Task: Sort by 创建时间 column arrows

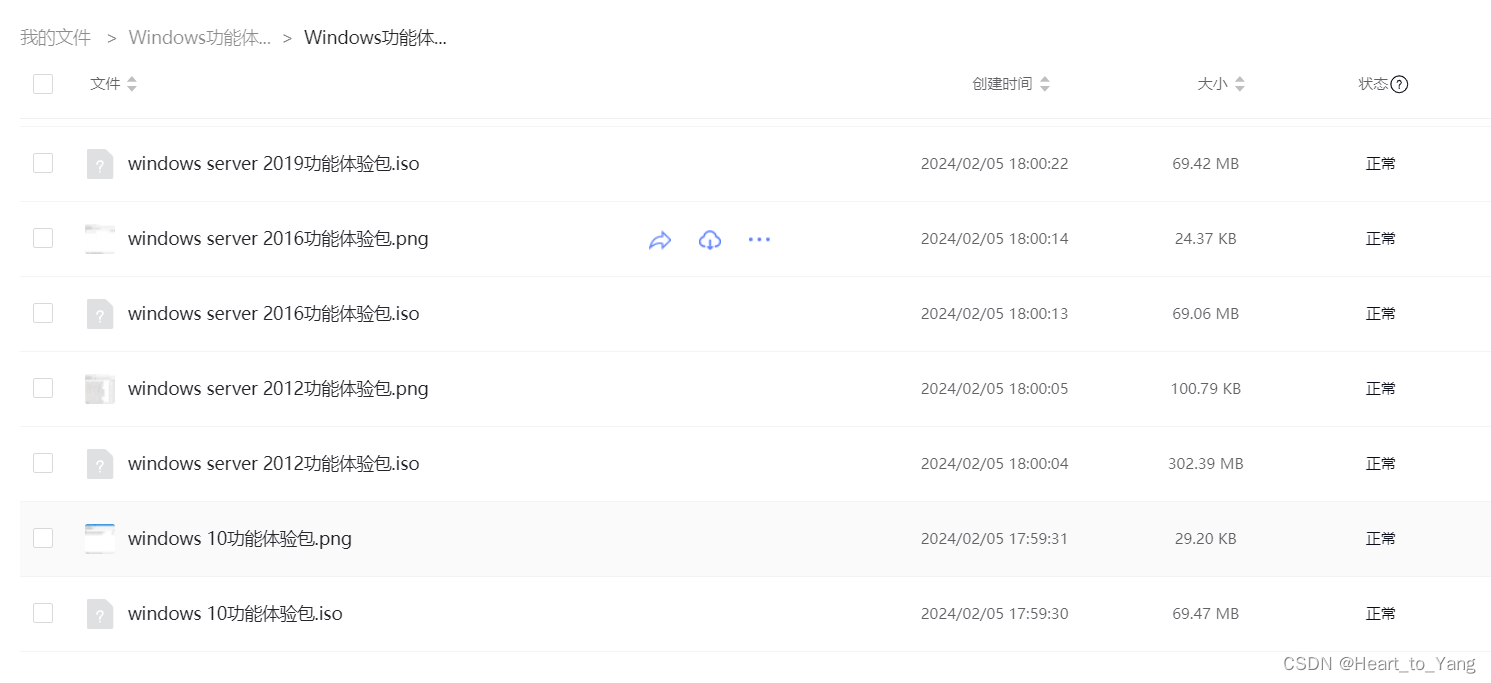Action: click(x=1045, y=84)
